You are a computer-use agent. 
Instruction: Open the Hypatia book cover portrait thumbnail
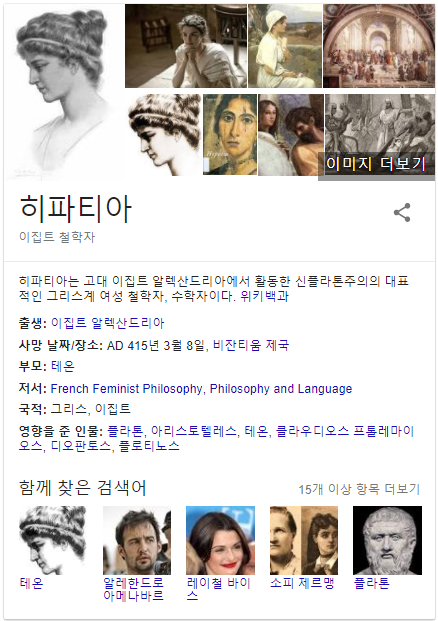(x=230, y=135)
